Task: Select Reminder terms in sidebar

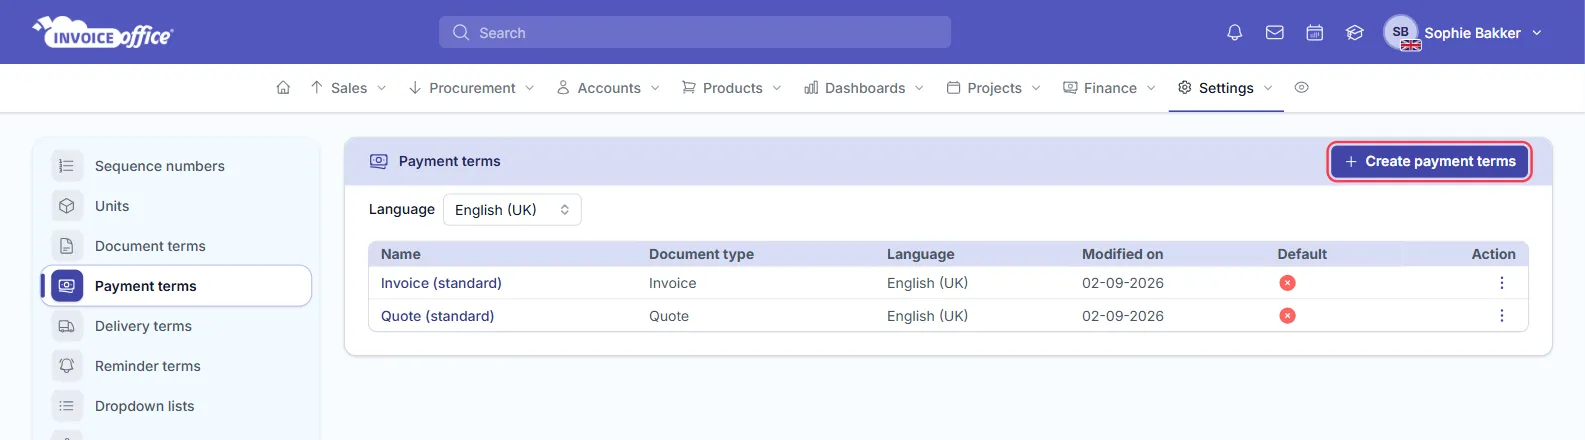Action: [x=176, y=366]
